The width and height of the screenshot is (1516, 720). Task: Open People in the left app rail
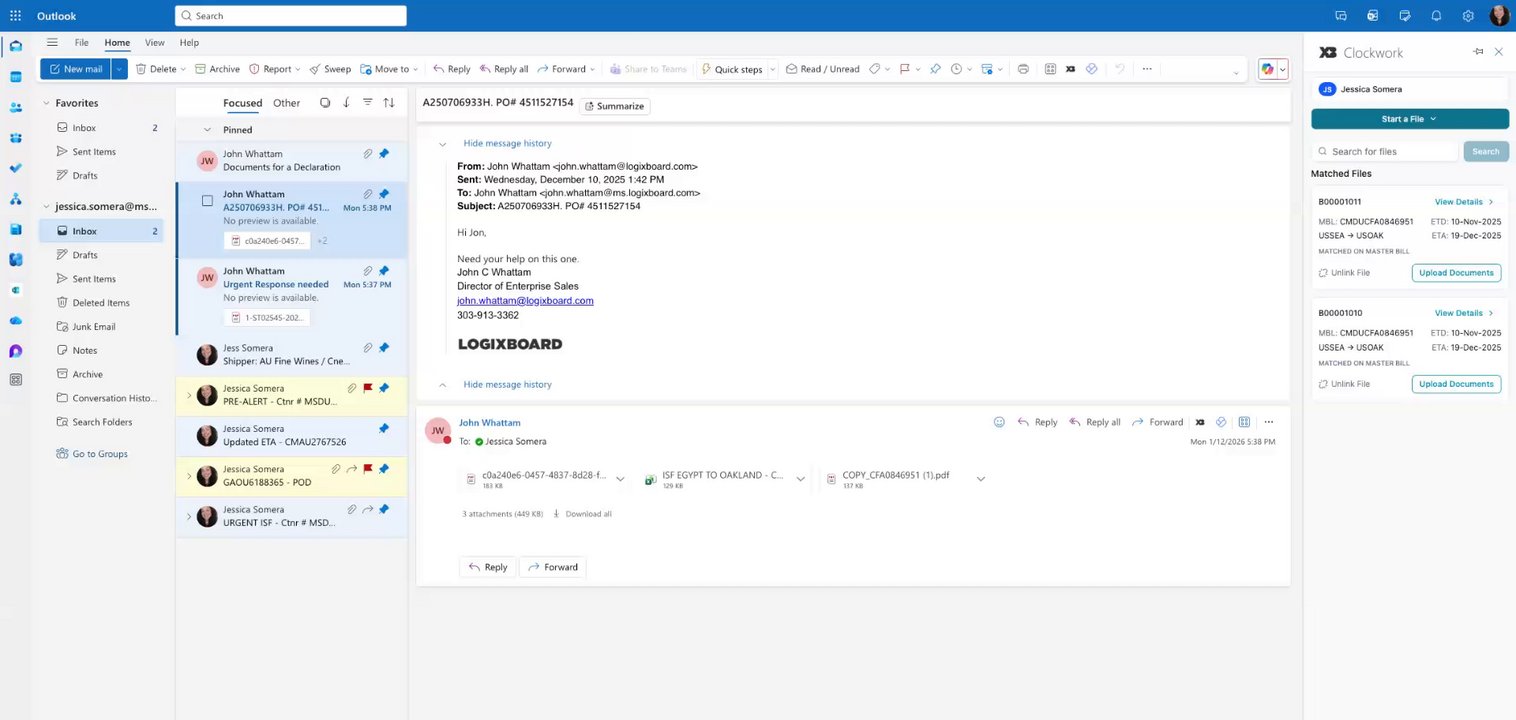pyautogui.click(x=15, y=107)
